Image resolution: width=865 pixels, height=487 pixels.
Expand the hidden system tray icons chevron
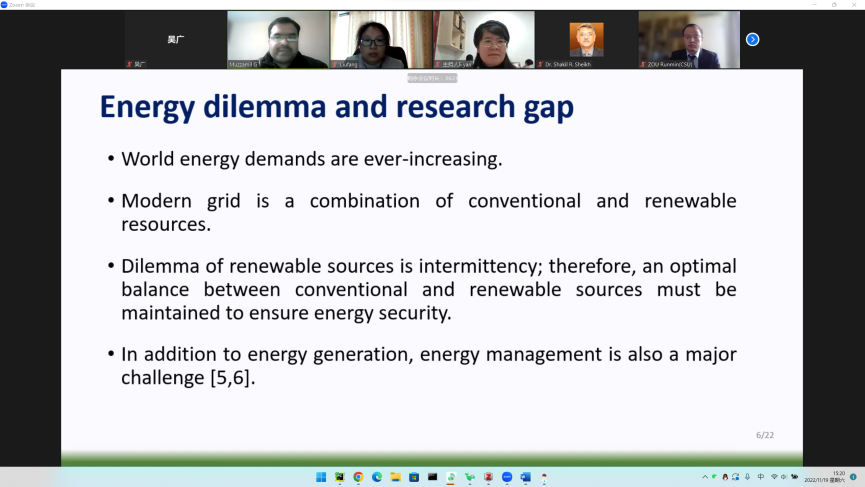[x=705, y=477]
